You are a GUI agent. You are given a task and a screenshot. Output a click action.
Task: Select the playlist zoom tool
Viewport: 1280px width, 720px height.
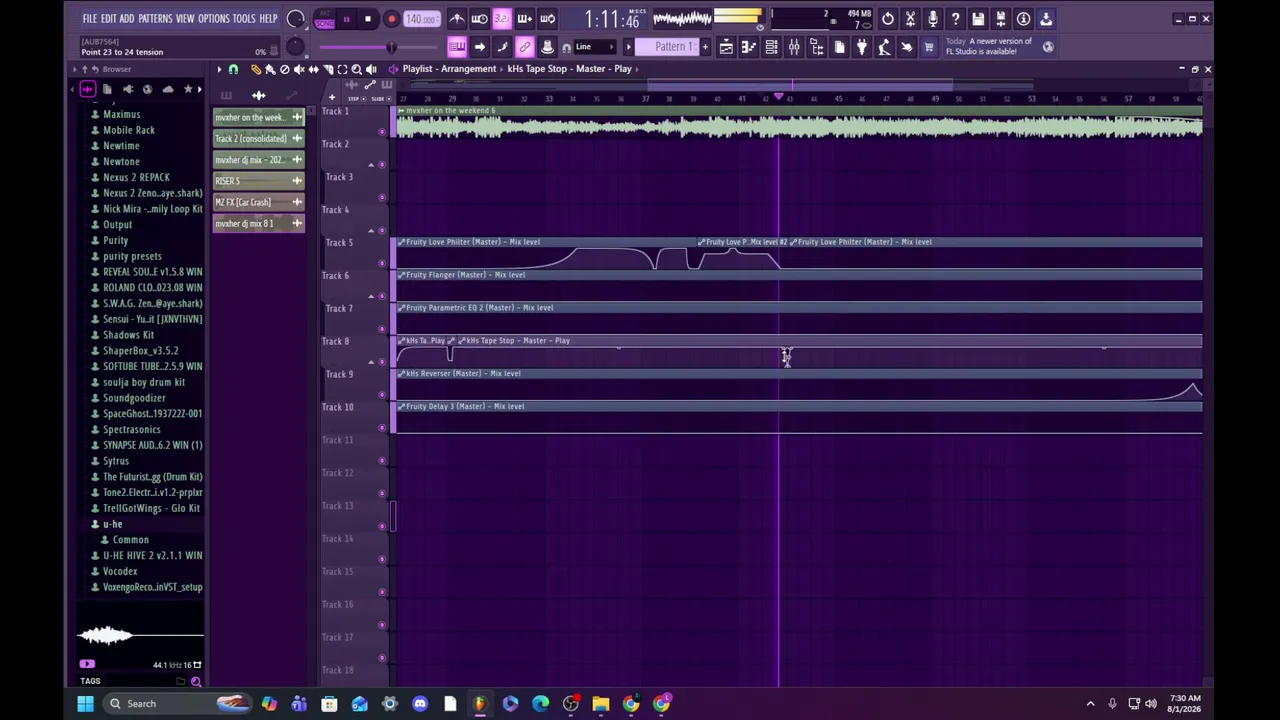pos(356,69)
